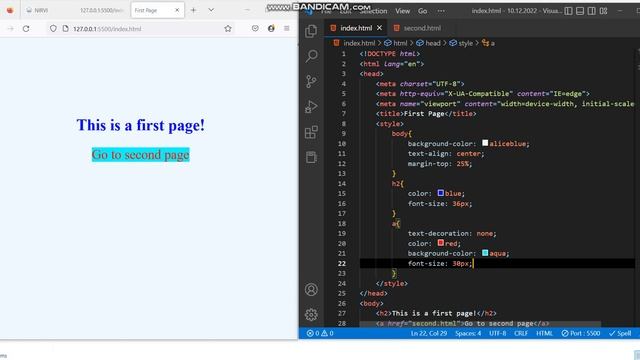Open the Accounts menu icon
This screenshot has height=360, width=640.
coord(311,289)
